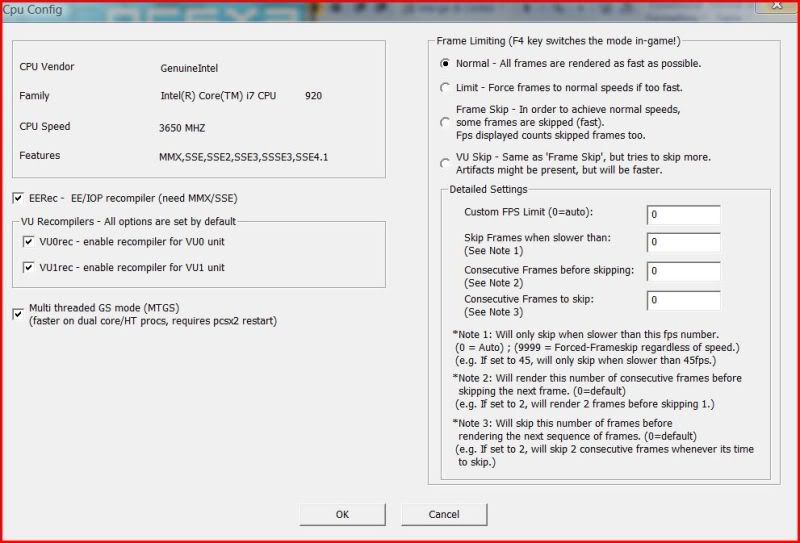Screen dimensions: 800x543
Task: Click the 'CPU Speed' label
Action: 45,127
